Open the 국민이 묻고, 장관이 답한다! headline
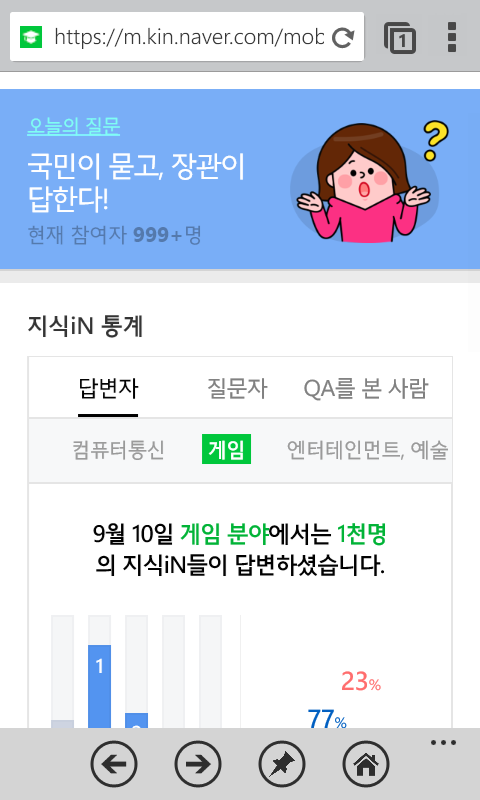This screenshot has width=480, height=800. (136, 183)
